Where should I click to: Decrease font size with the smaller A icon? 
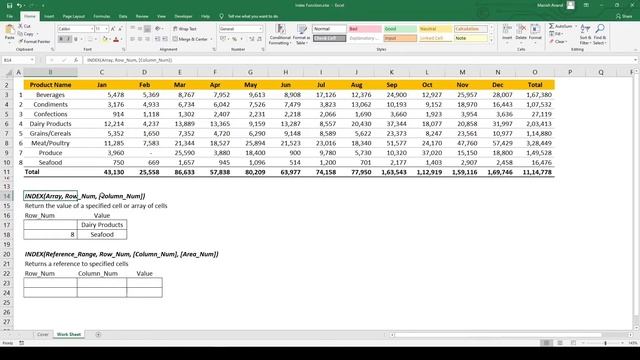[120, 29]
